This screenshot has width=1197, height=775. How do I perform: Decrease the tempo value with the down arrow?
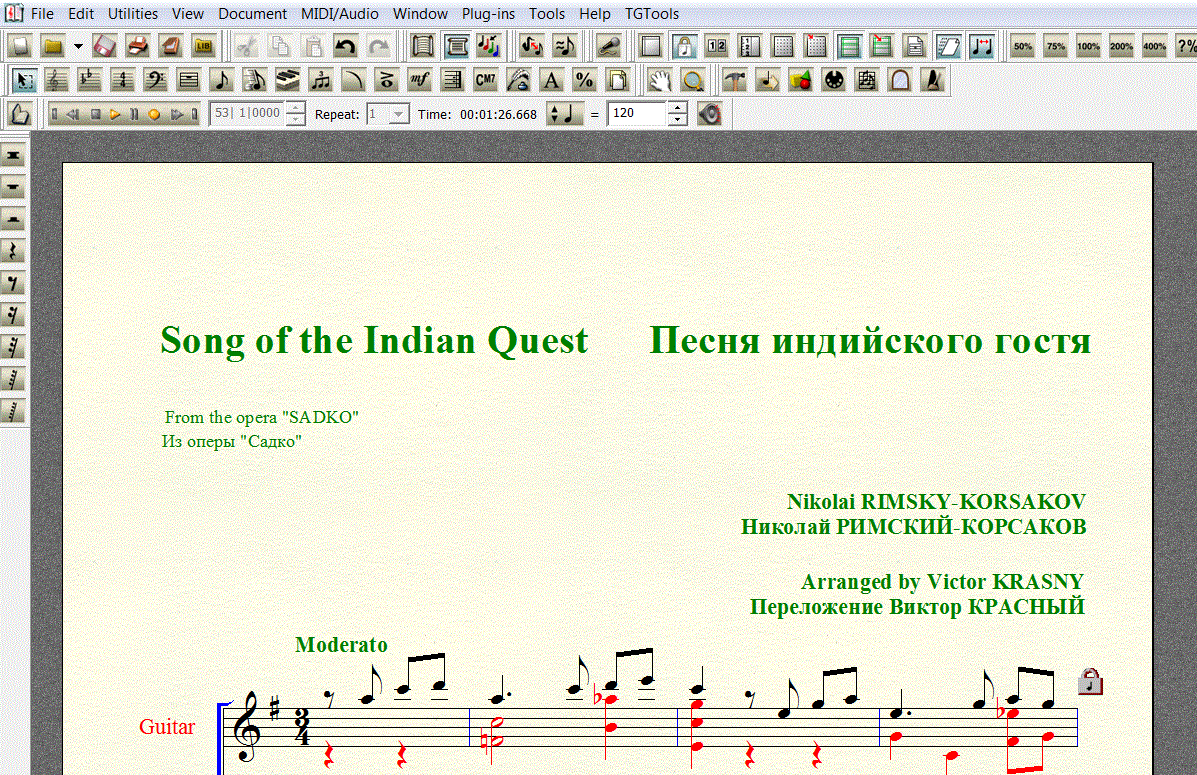click(677, 120)
